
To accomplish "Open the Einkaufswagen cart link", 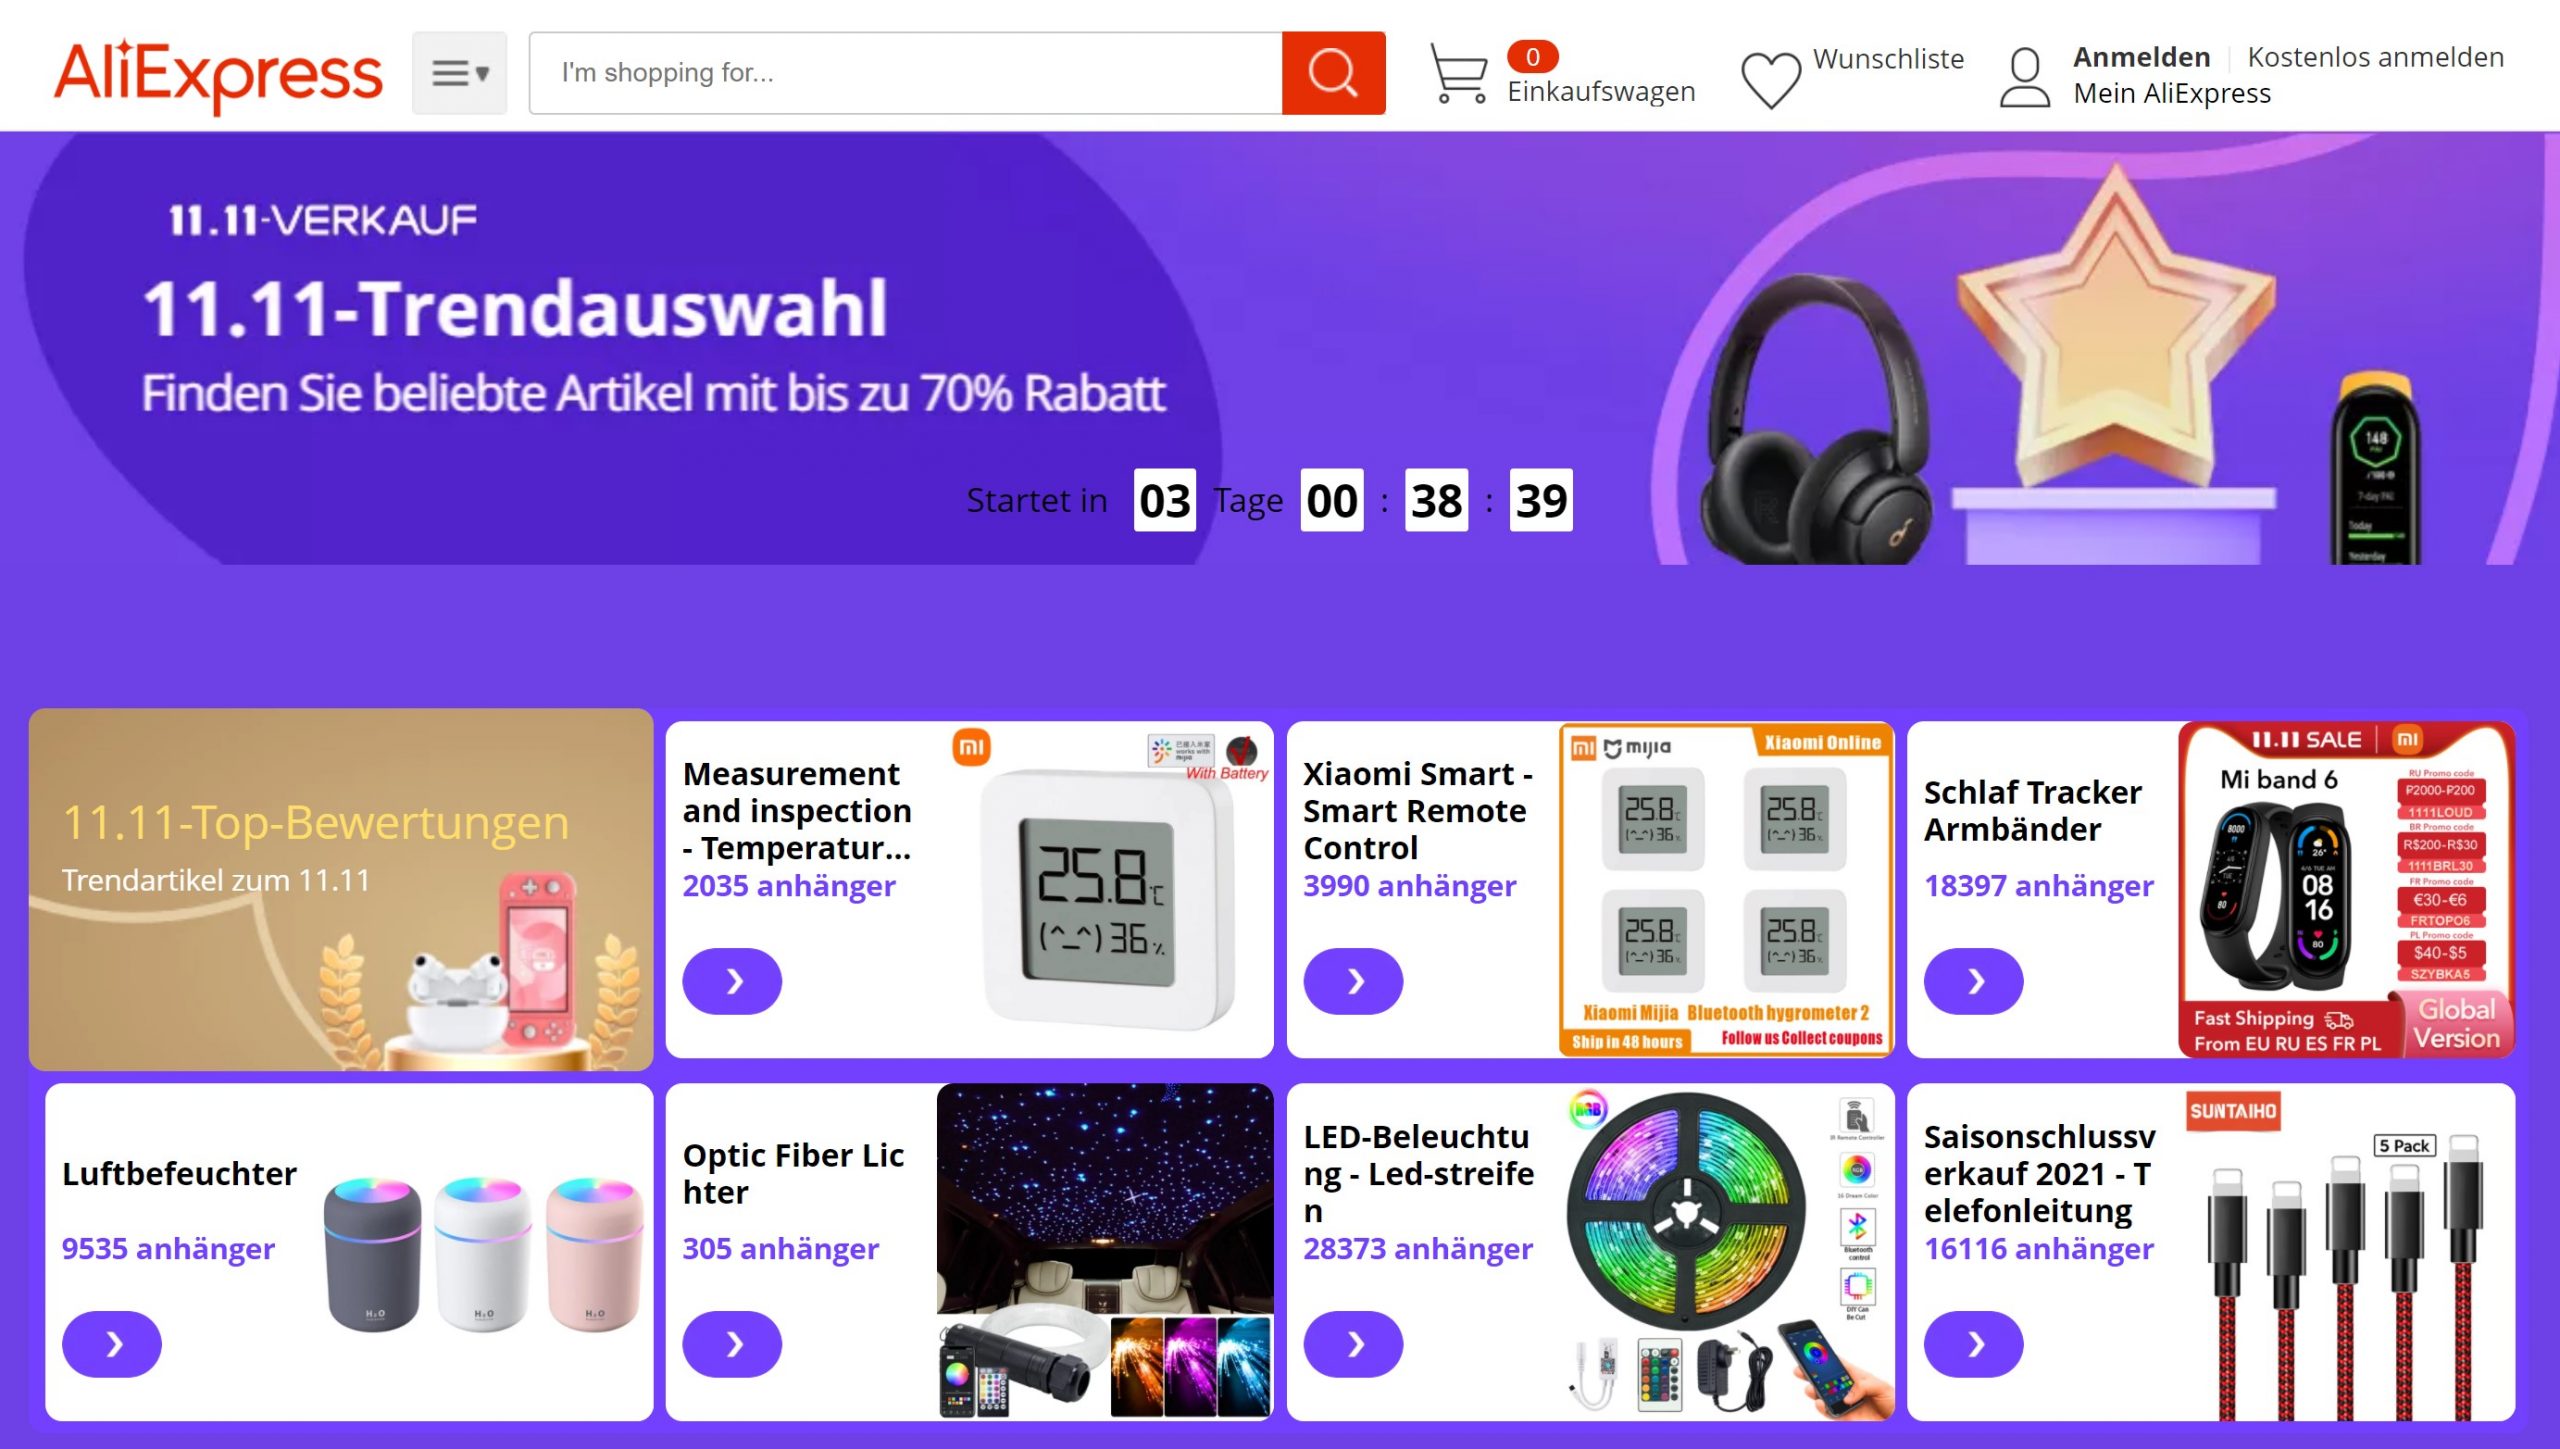I will coord(1601,91).
